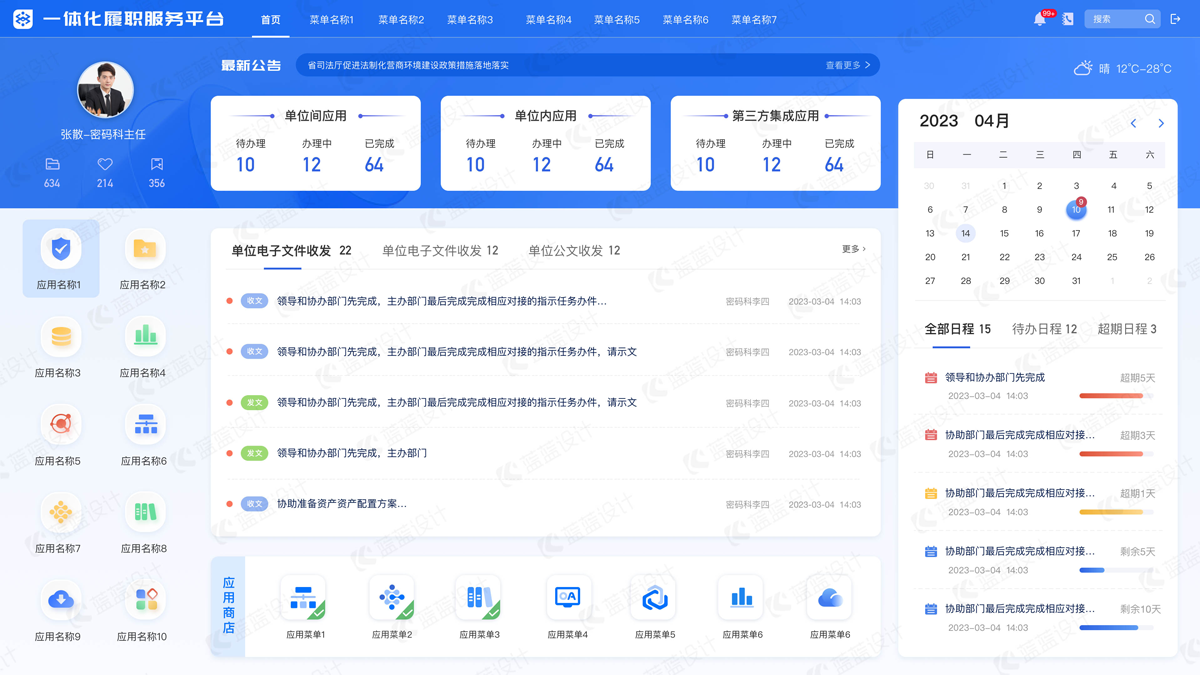Expand 更多 in the file list panel
1200x675 pixels.
[853, 249]
